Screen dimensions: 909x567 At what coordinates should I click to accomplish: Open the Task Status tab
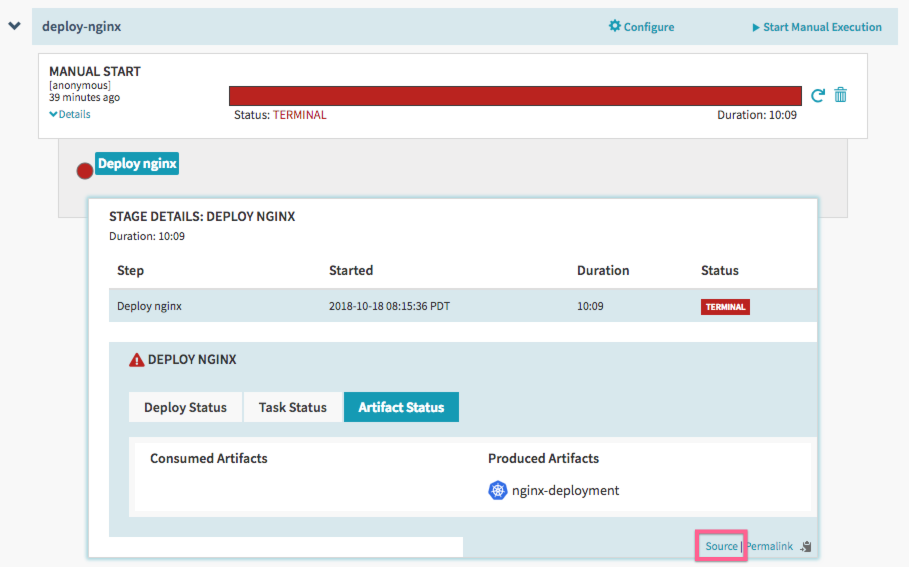[x=292, y=407]
